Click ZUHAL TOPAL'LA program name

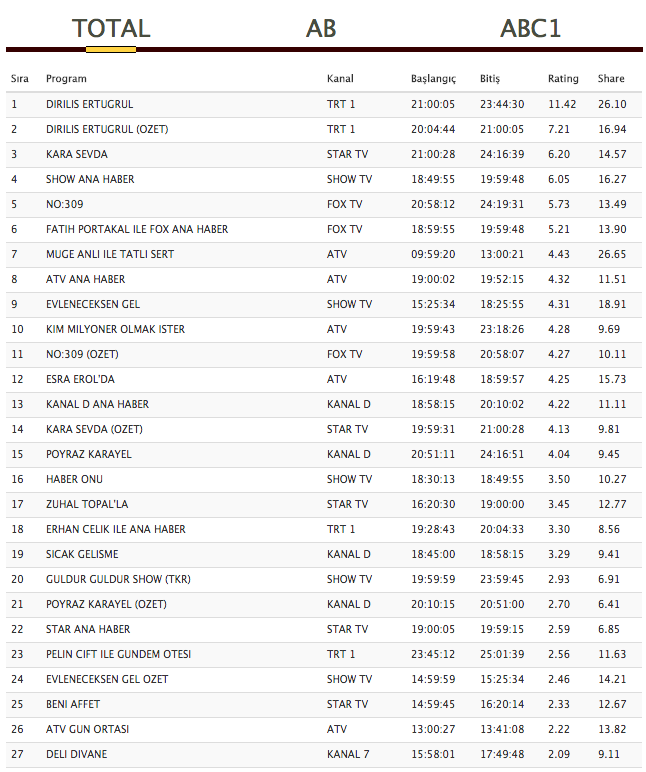coord(87,504)
